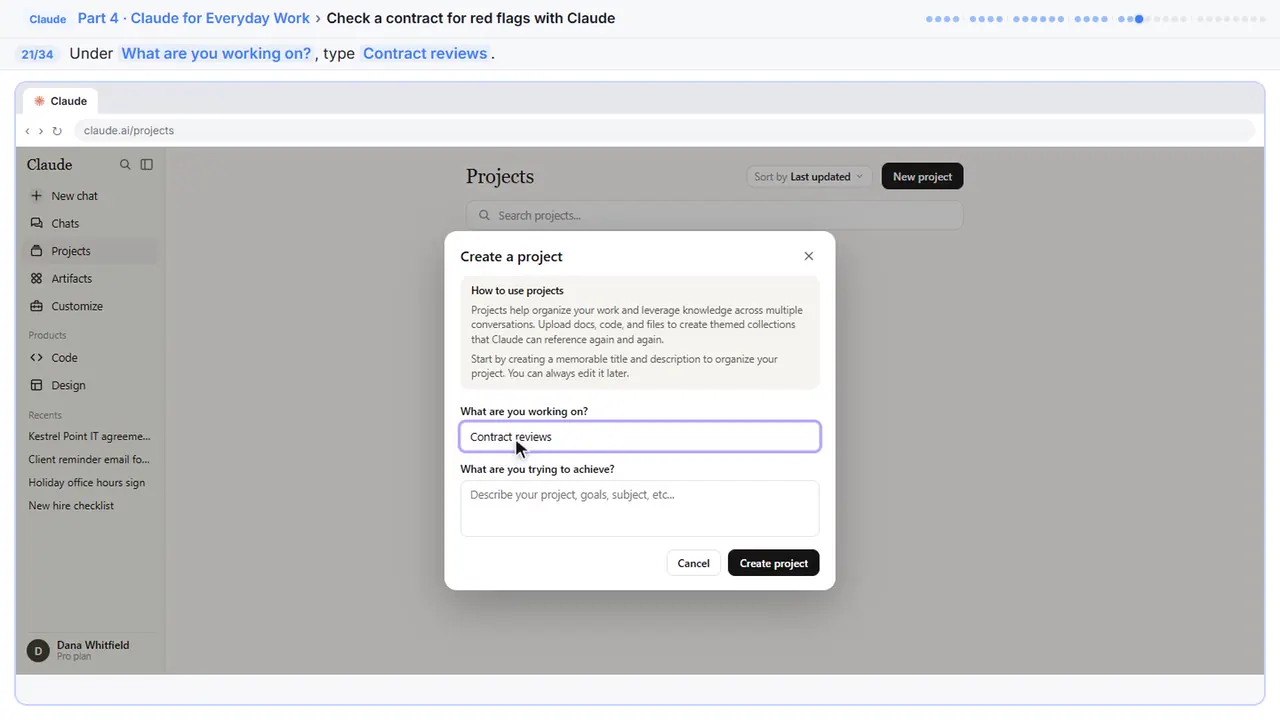
Task: Click Part 4 Claude for Everyday Work breadcrumb
Action: pyautogui.click(x=194, y=18)
